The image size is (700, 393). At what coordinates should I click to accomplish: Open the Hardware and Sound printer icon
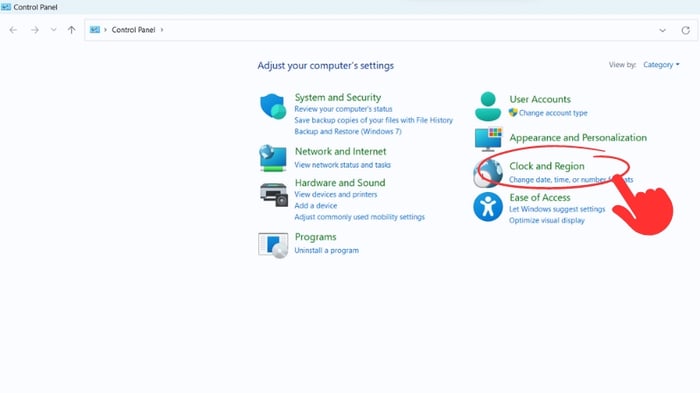[x=274, y=195]
